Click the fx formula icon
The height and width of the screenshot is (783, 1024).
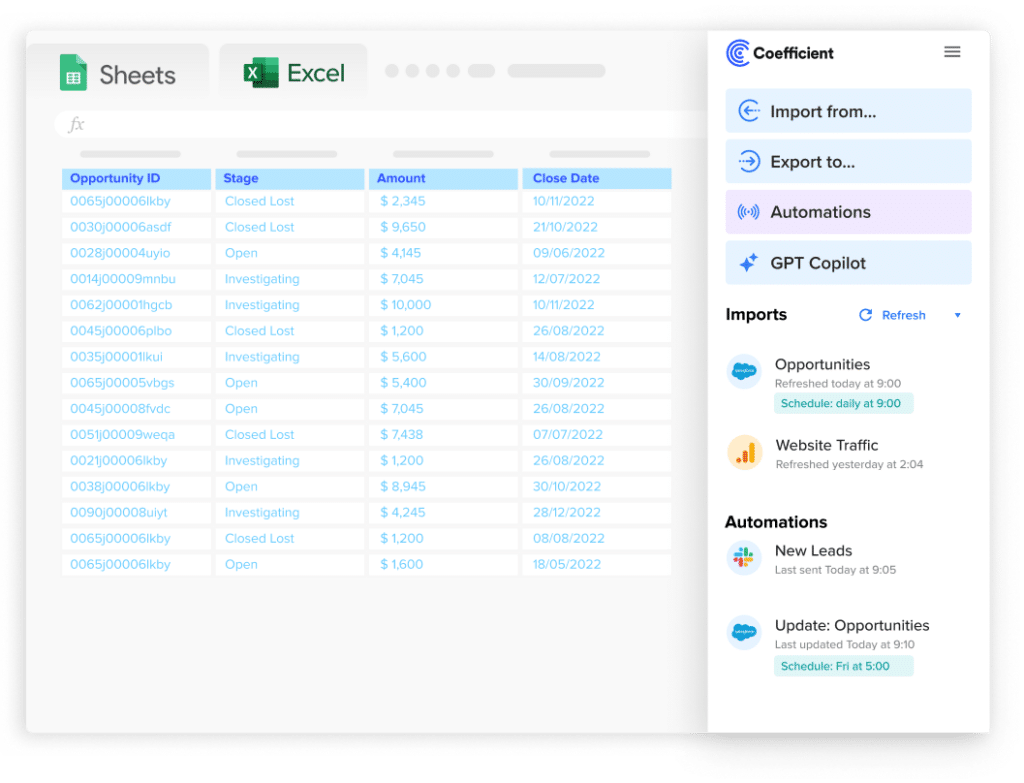(x=76, y=123)
